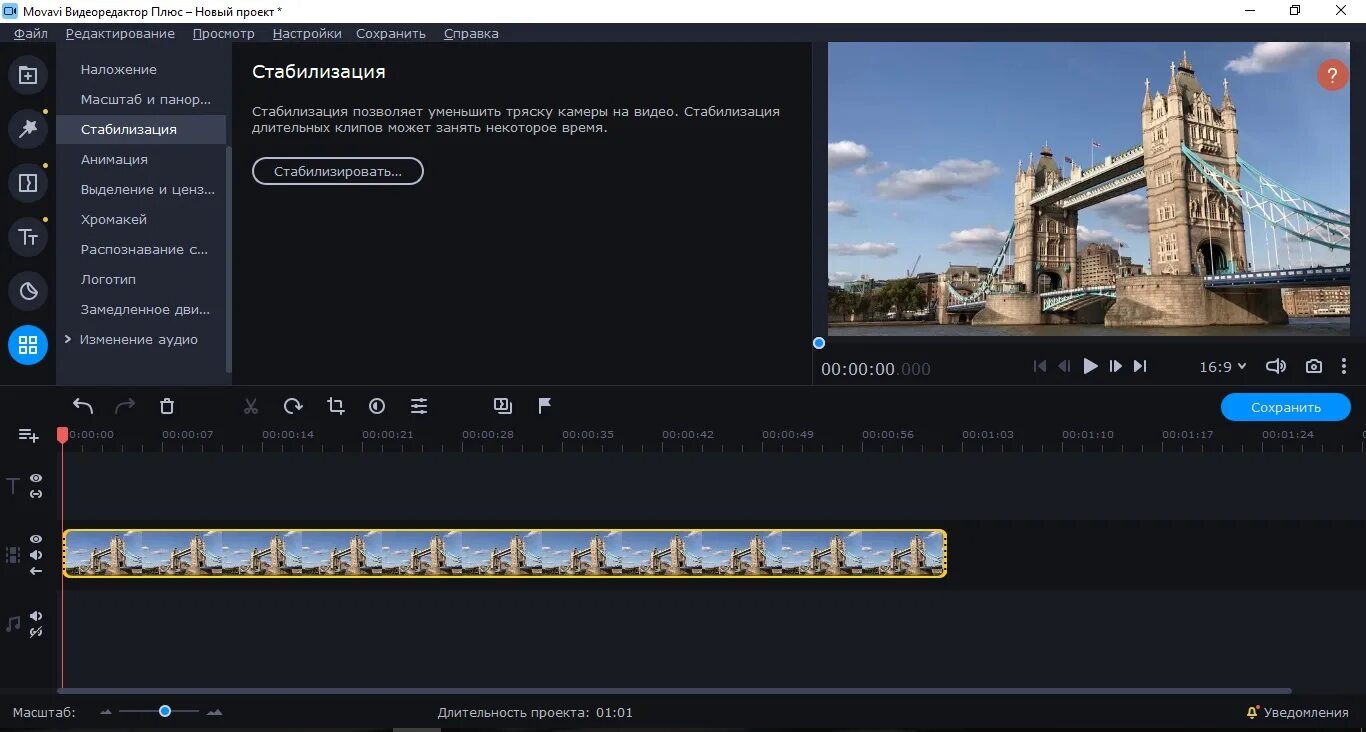Take a snapshot with camera icon
This screenshot has height=732, width=1366.
click(1314, 367)
